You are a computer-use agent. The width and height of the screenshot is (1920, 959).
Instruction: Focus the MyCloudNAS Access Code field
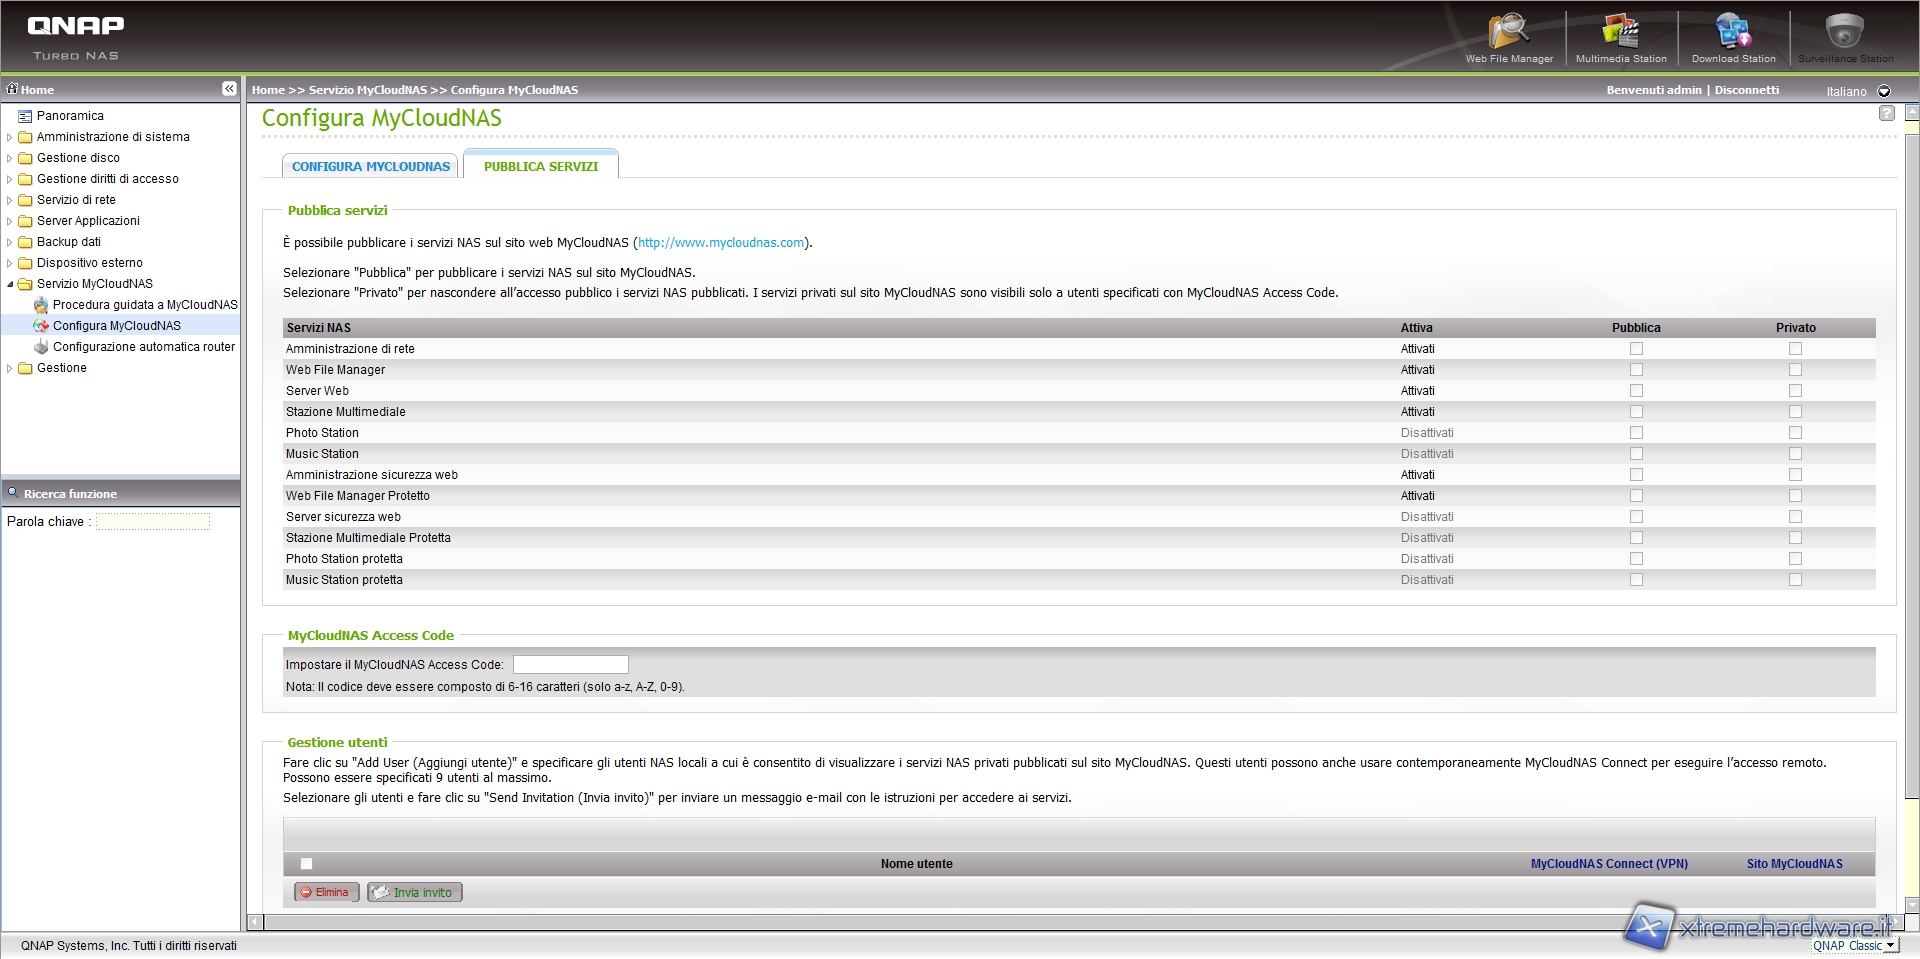(570, 665)
